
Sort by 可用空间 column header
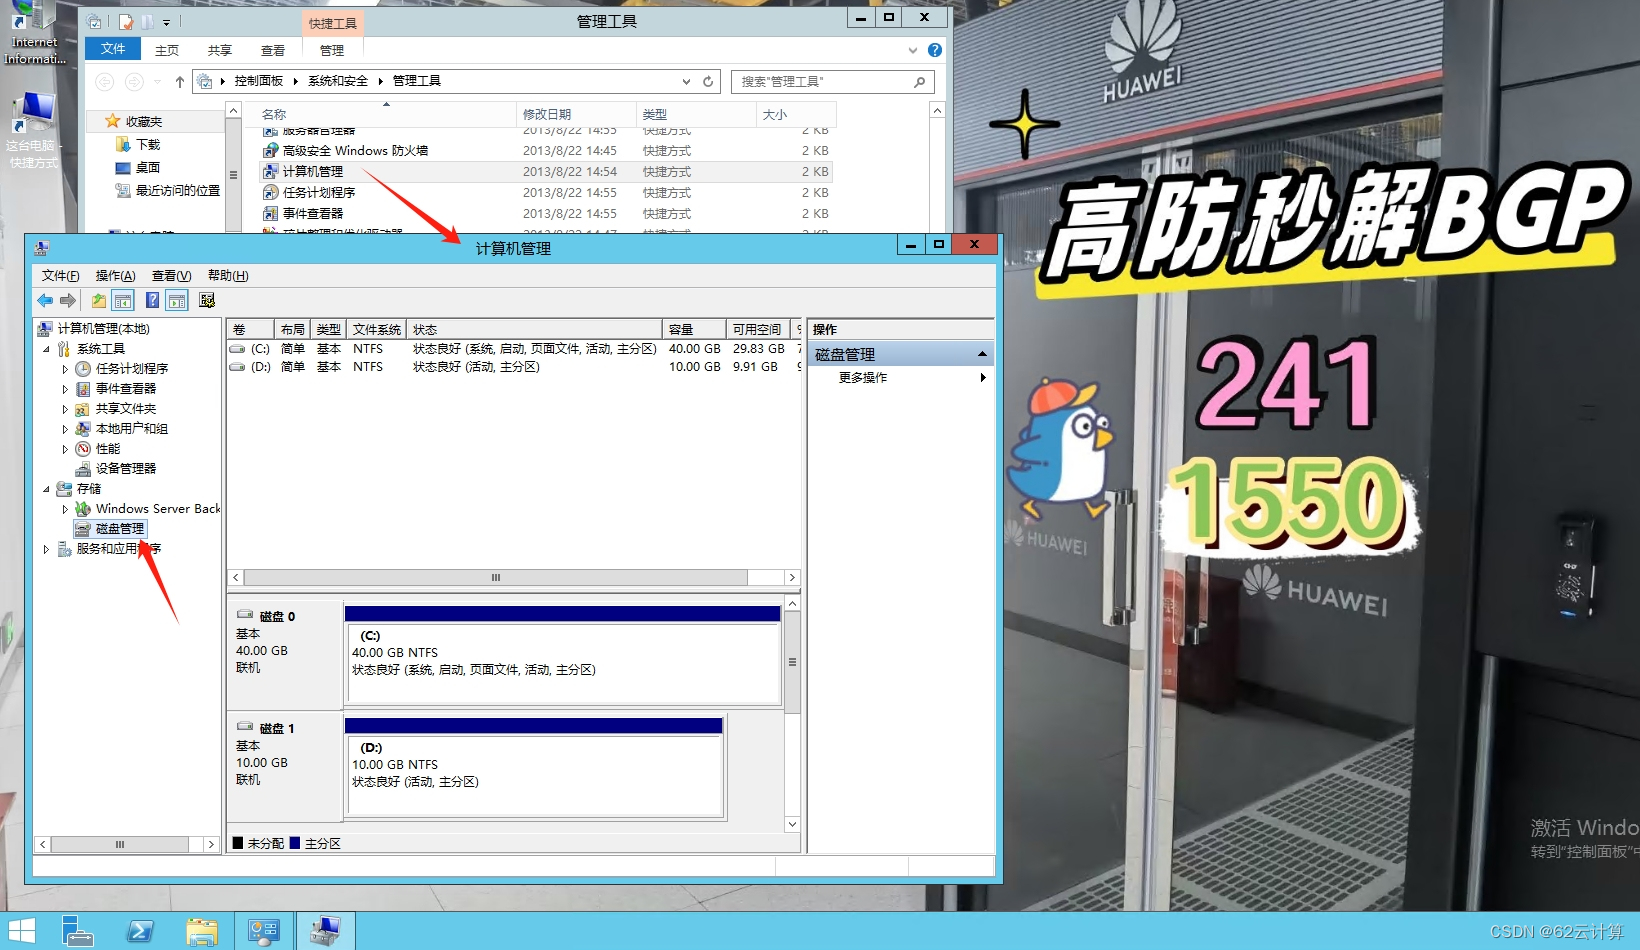pyautogui.click(x=757, y=329)
